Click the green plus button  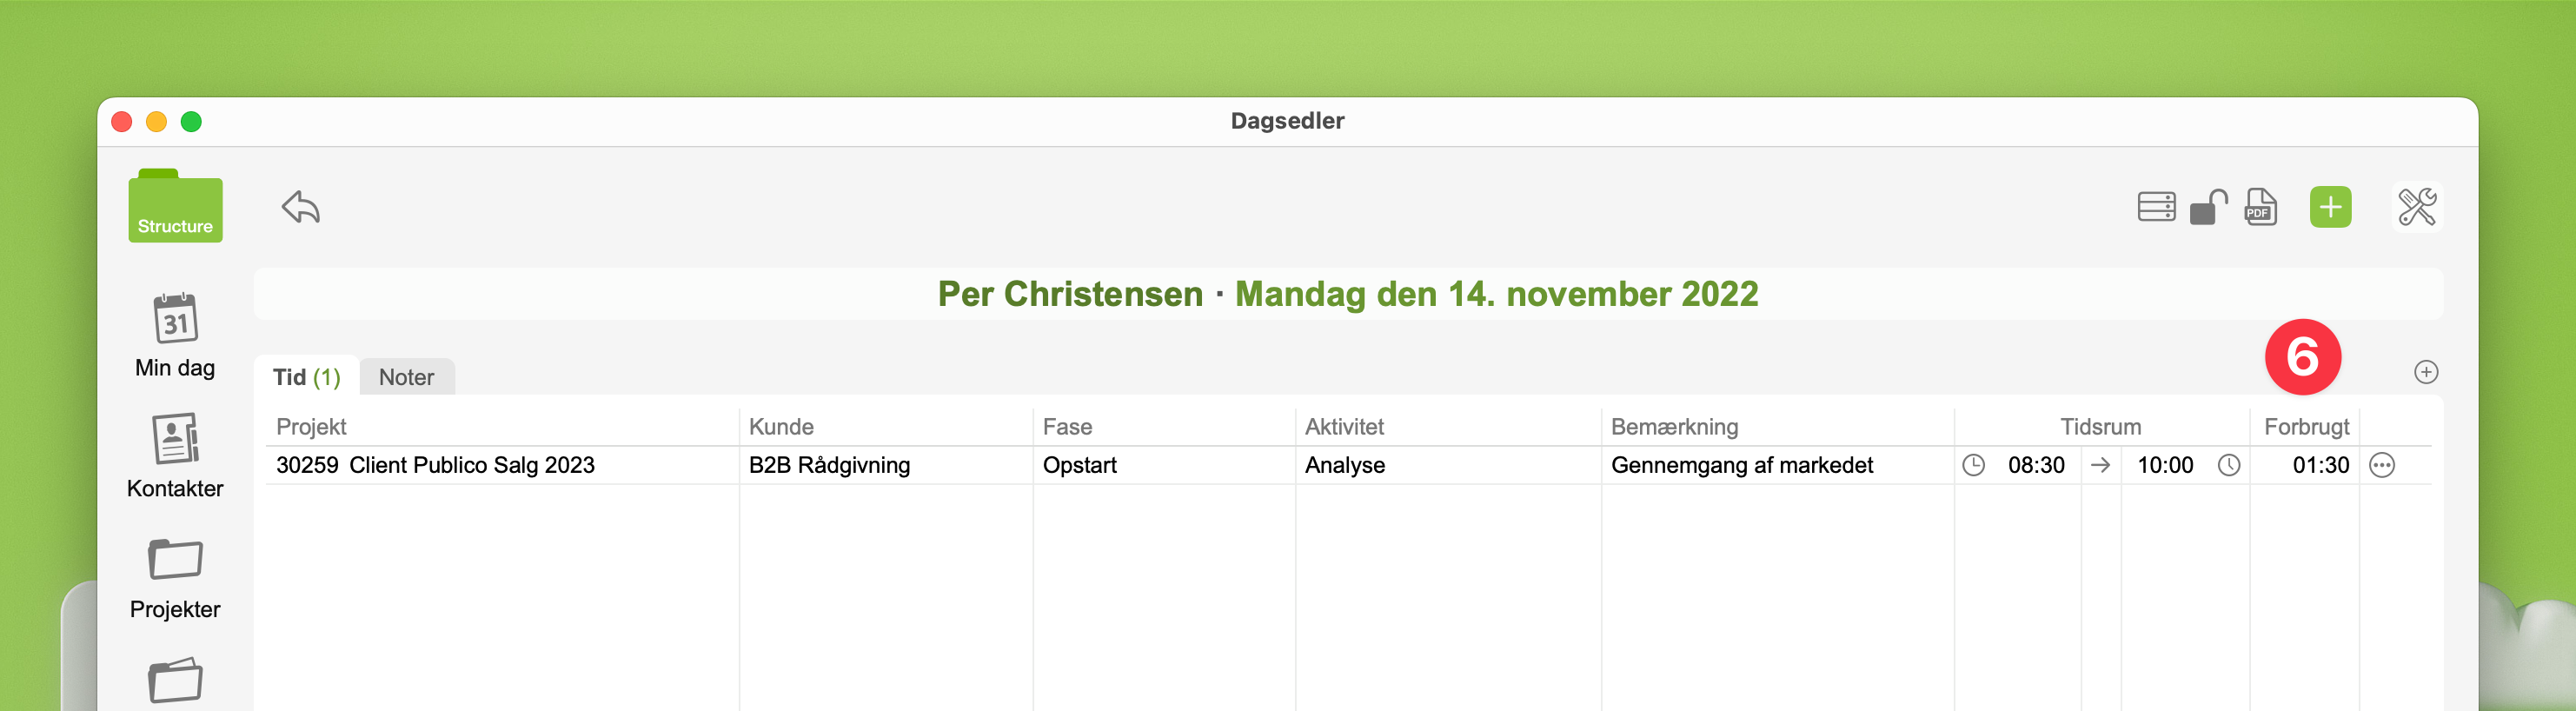2330,207
